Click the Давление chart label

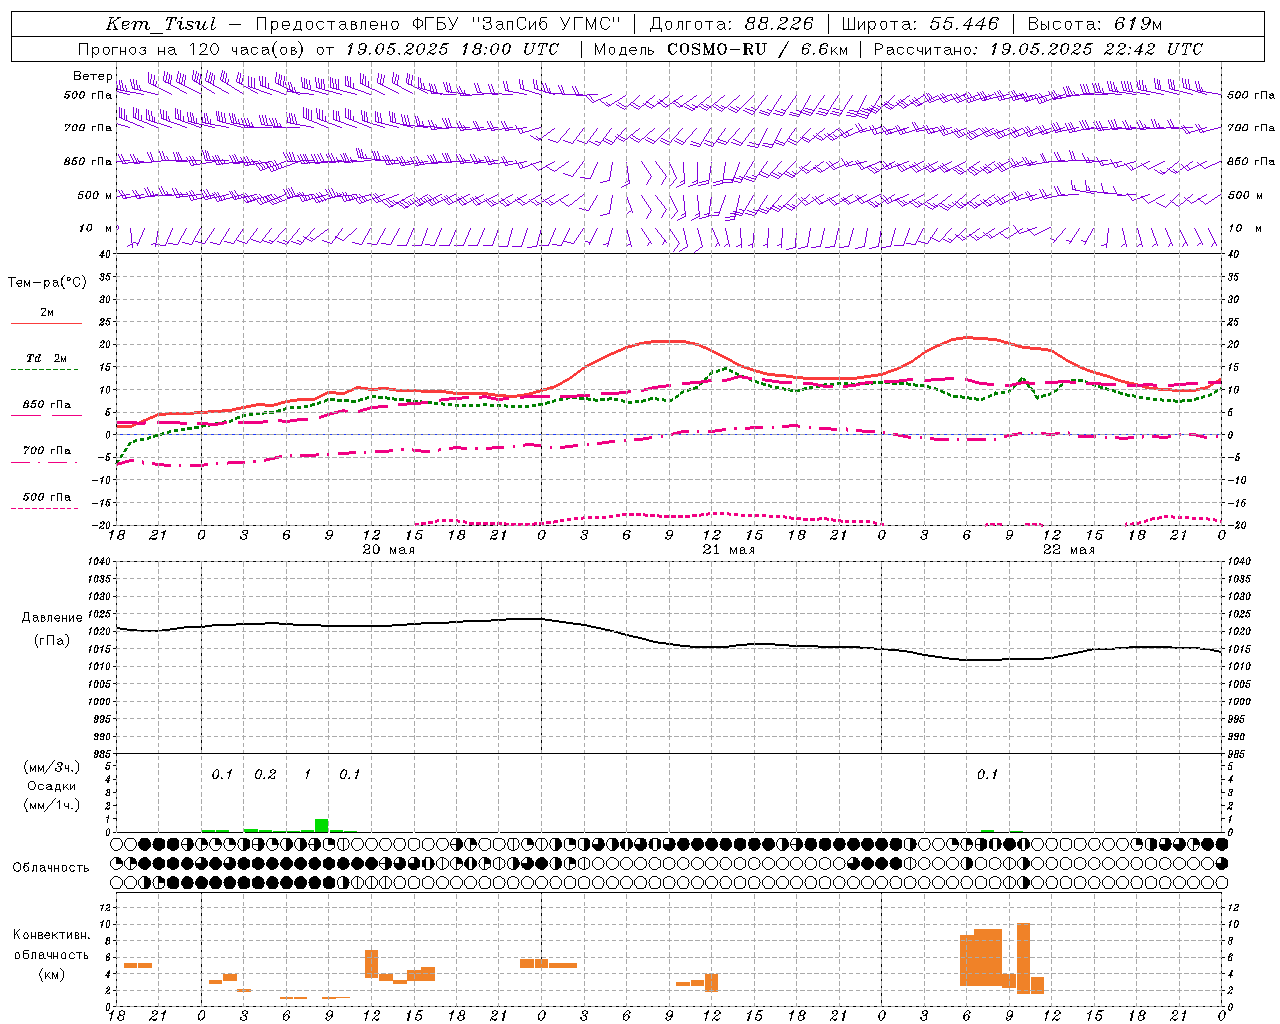52,618
